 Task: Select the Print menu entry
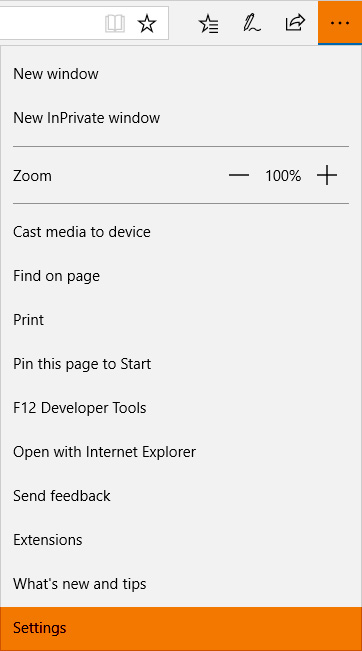(181, 320)
